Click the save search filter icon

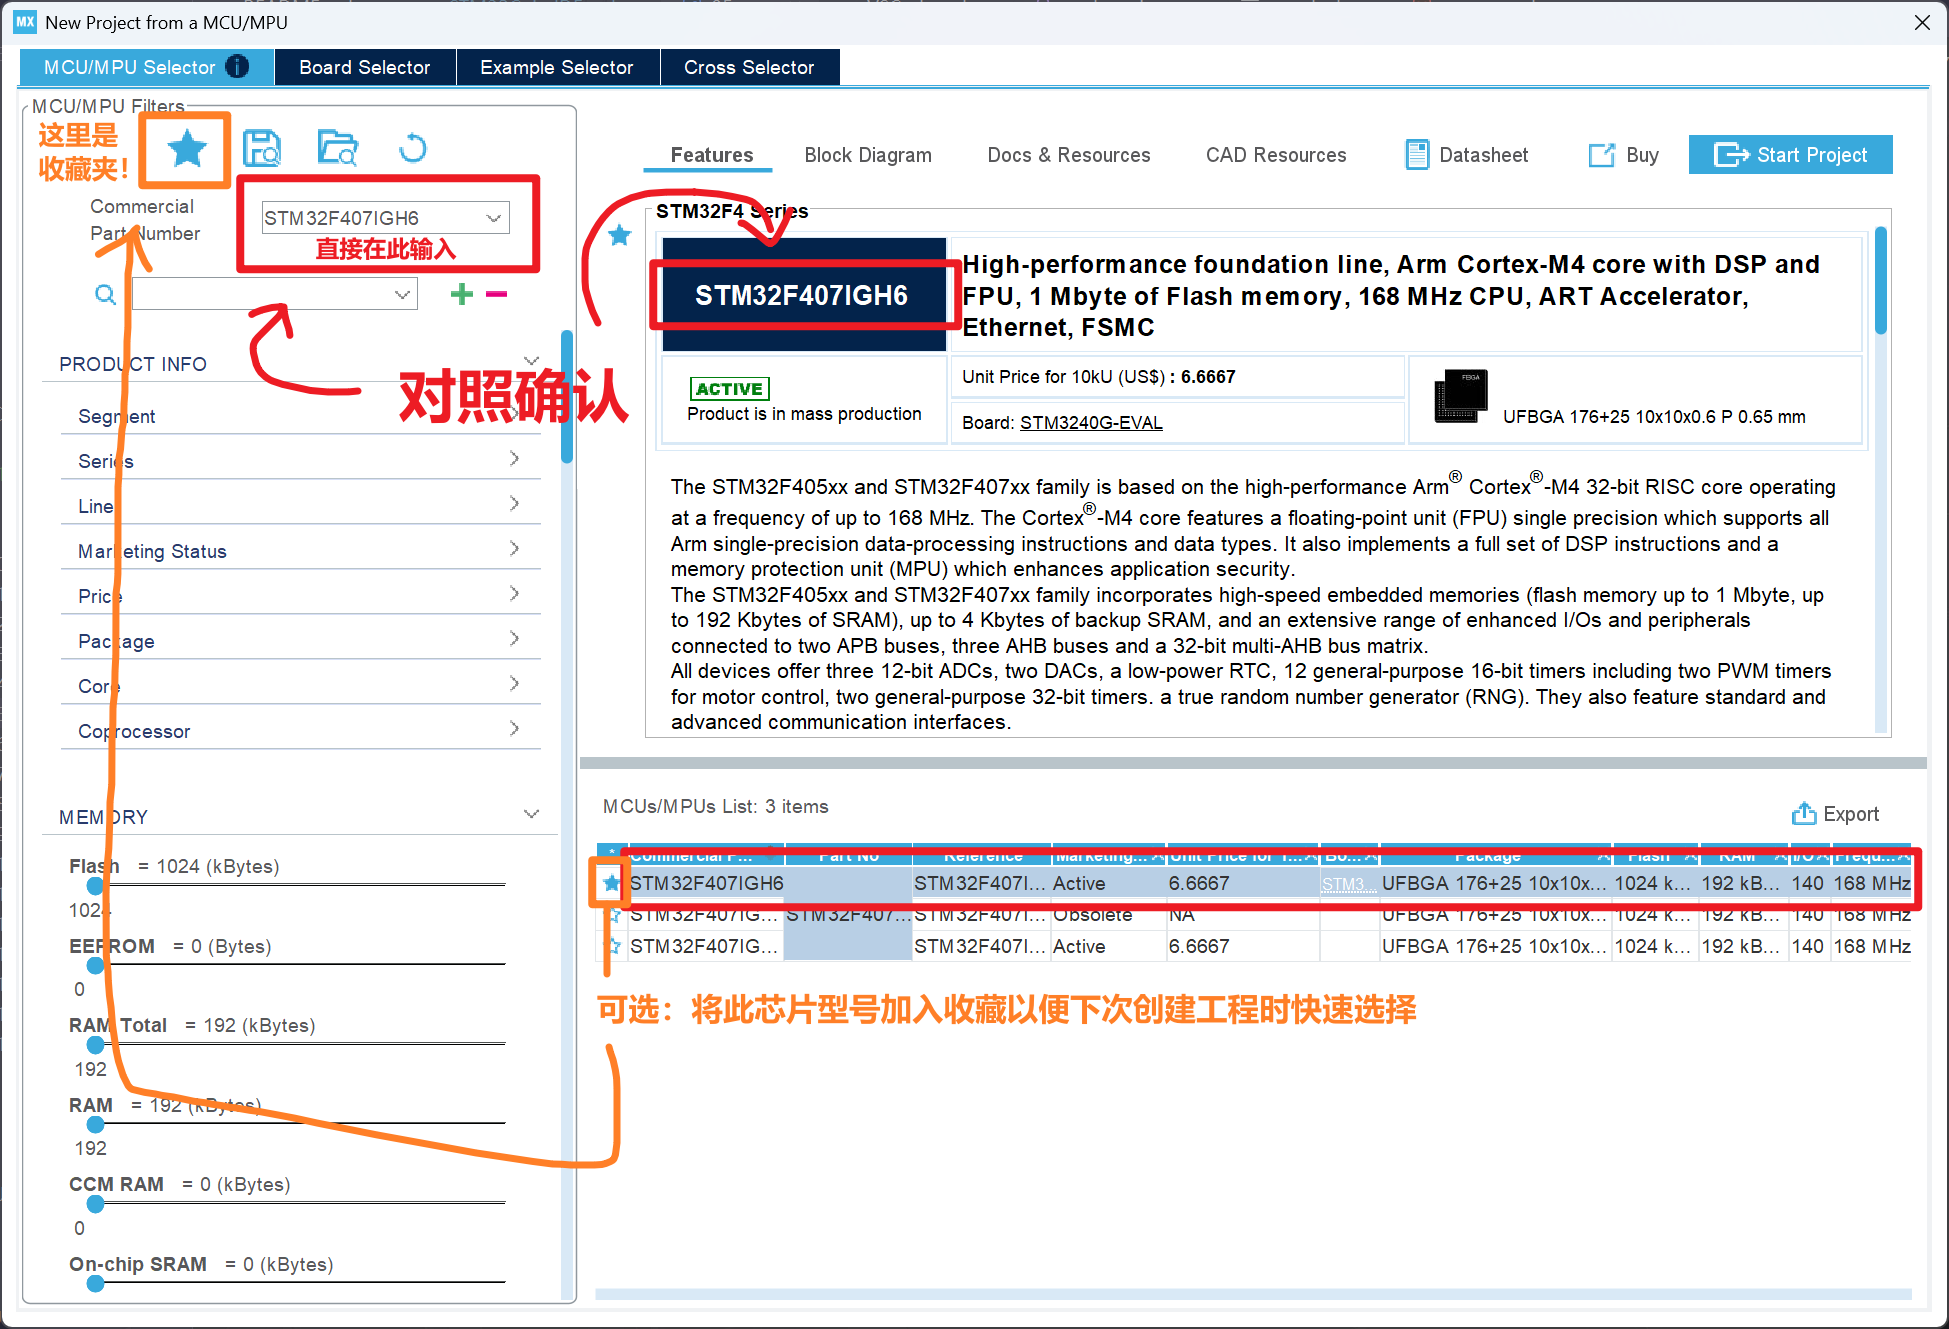(262, 149)
